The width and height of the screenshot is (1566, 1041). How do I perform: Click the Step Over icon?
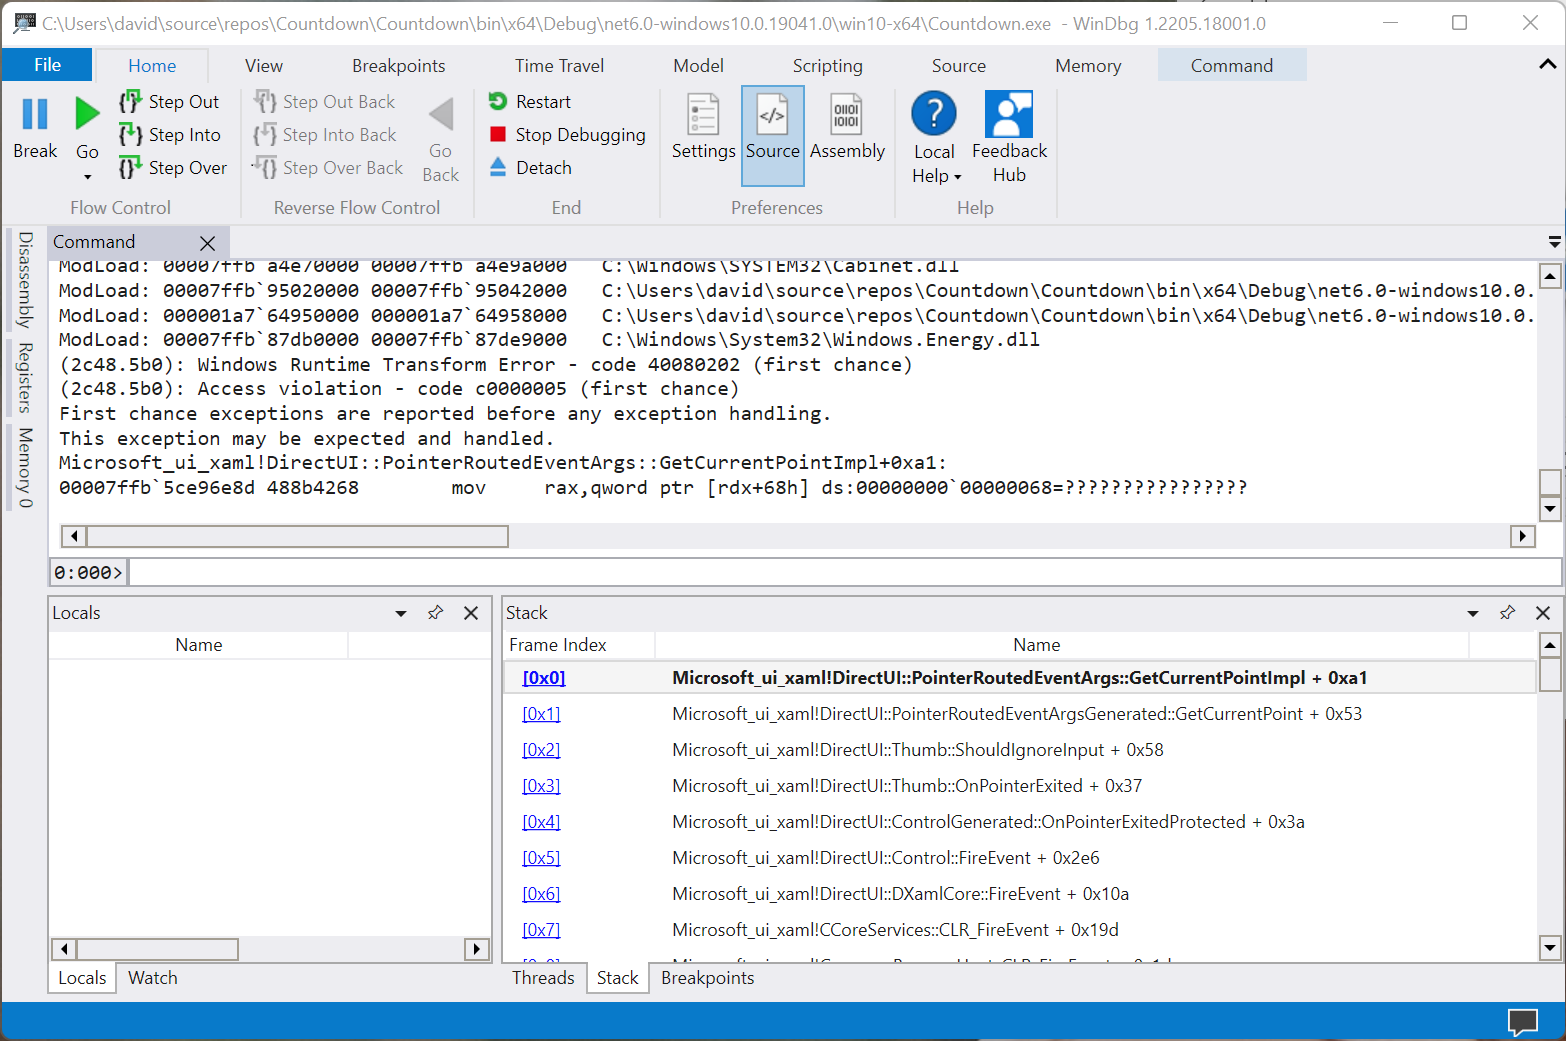[x=131, y=167]
